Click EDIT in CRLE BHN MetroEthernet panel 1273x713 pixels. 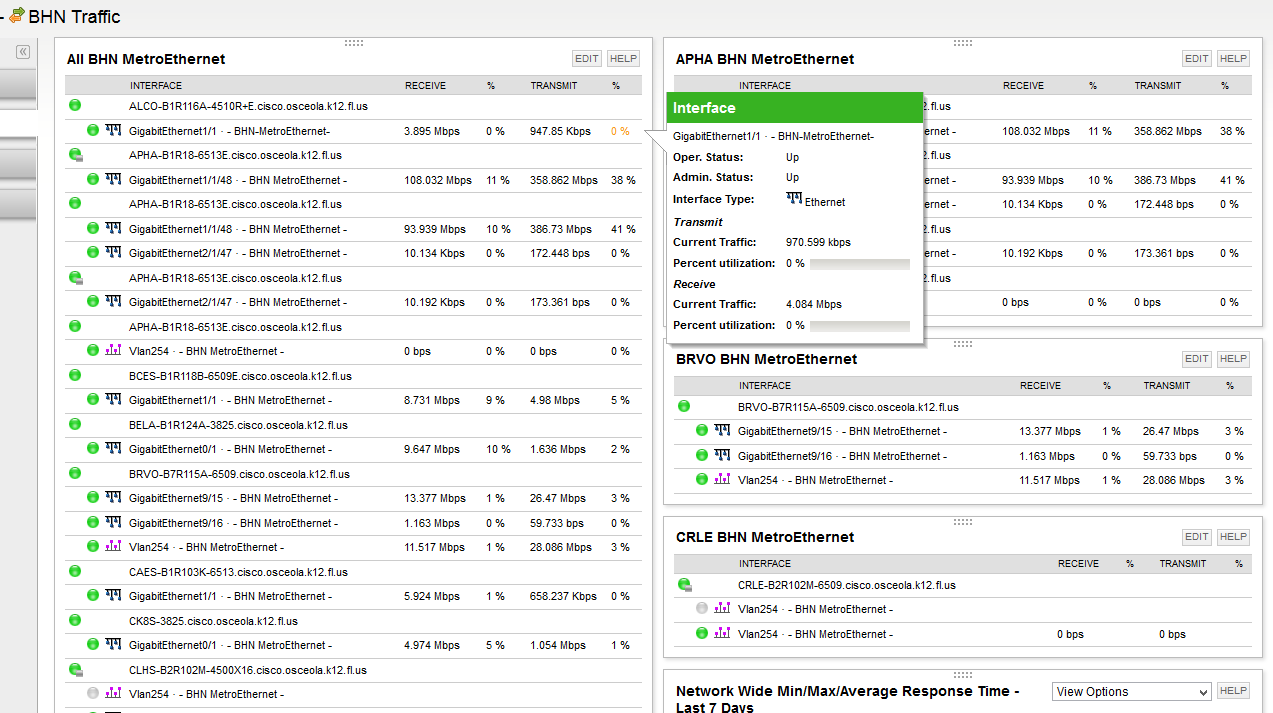tap(1197, 537)
